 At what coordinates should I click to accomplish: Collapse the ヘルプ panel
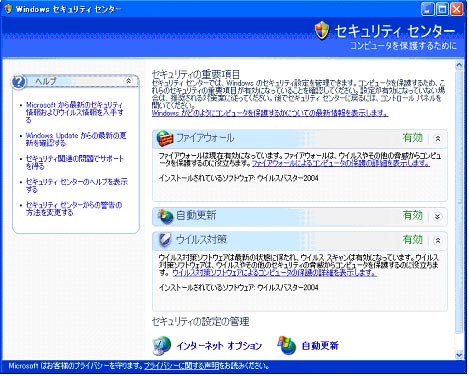coord(128,81)
